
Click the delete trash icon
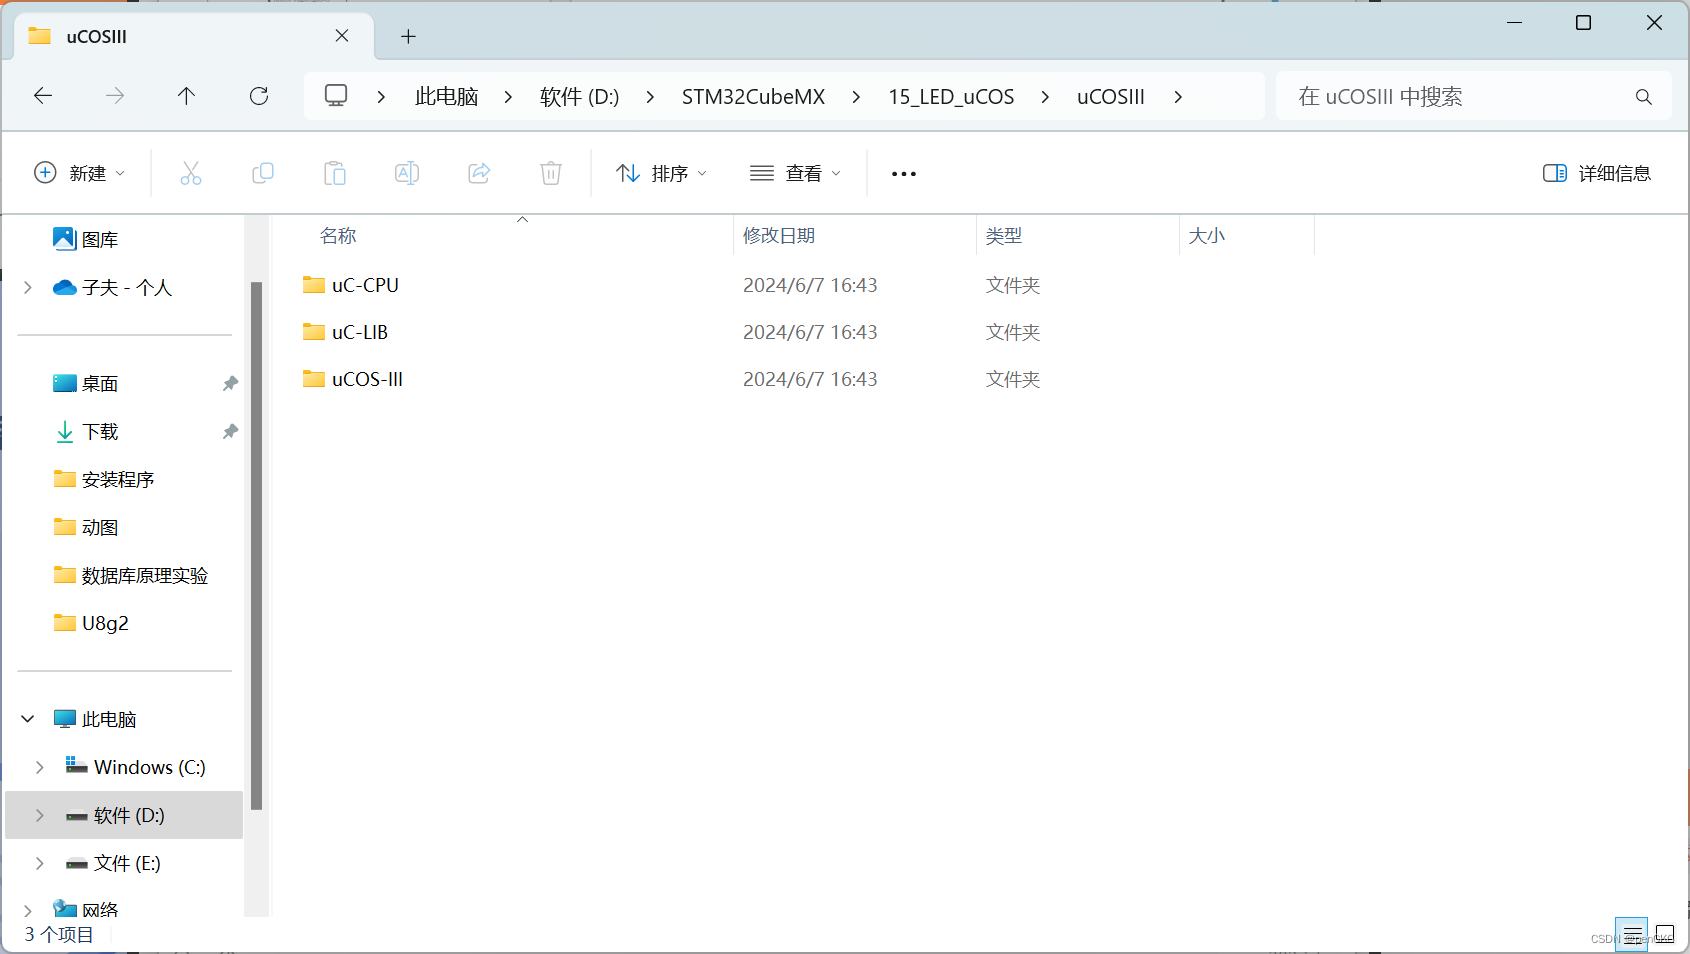tap(551, 173)
